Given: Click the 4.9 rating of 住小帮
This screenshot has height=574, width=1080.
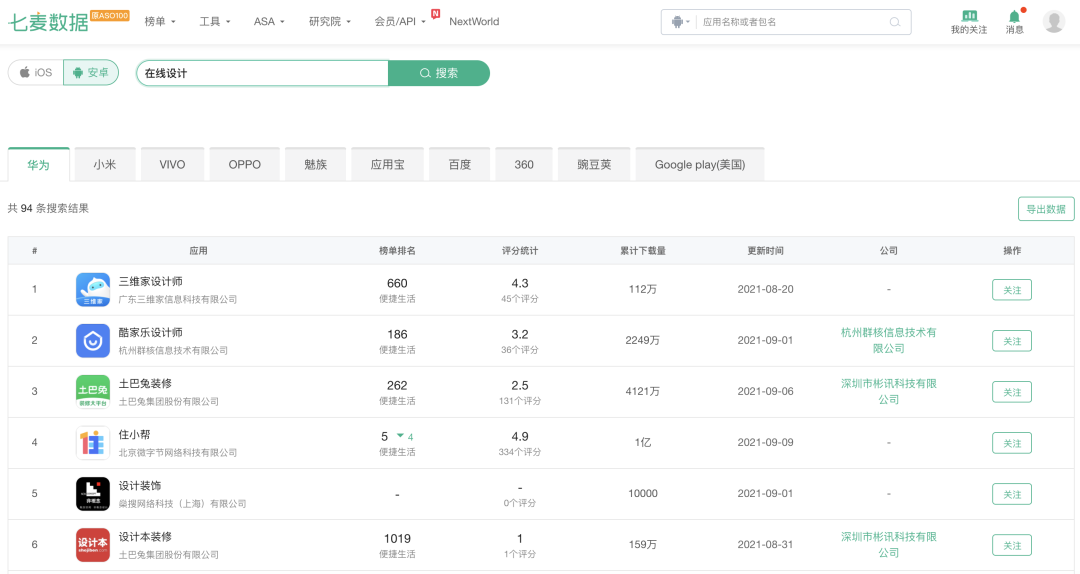Looking at the screenshot, I should [x=520, y=436].
